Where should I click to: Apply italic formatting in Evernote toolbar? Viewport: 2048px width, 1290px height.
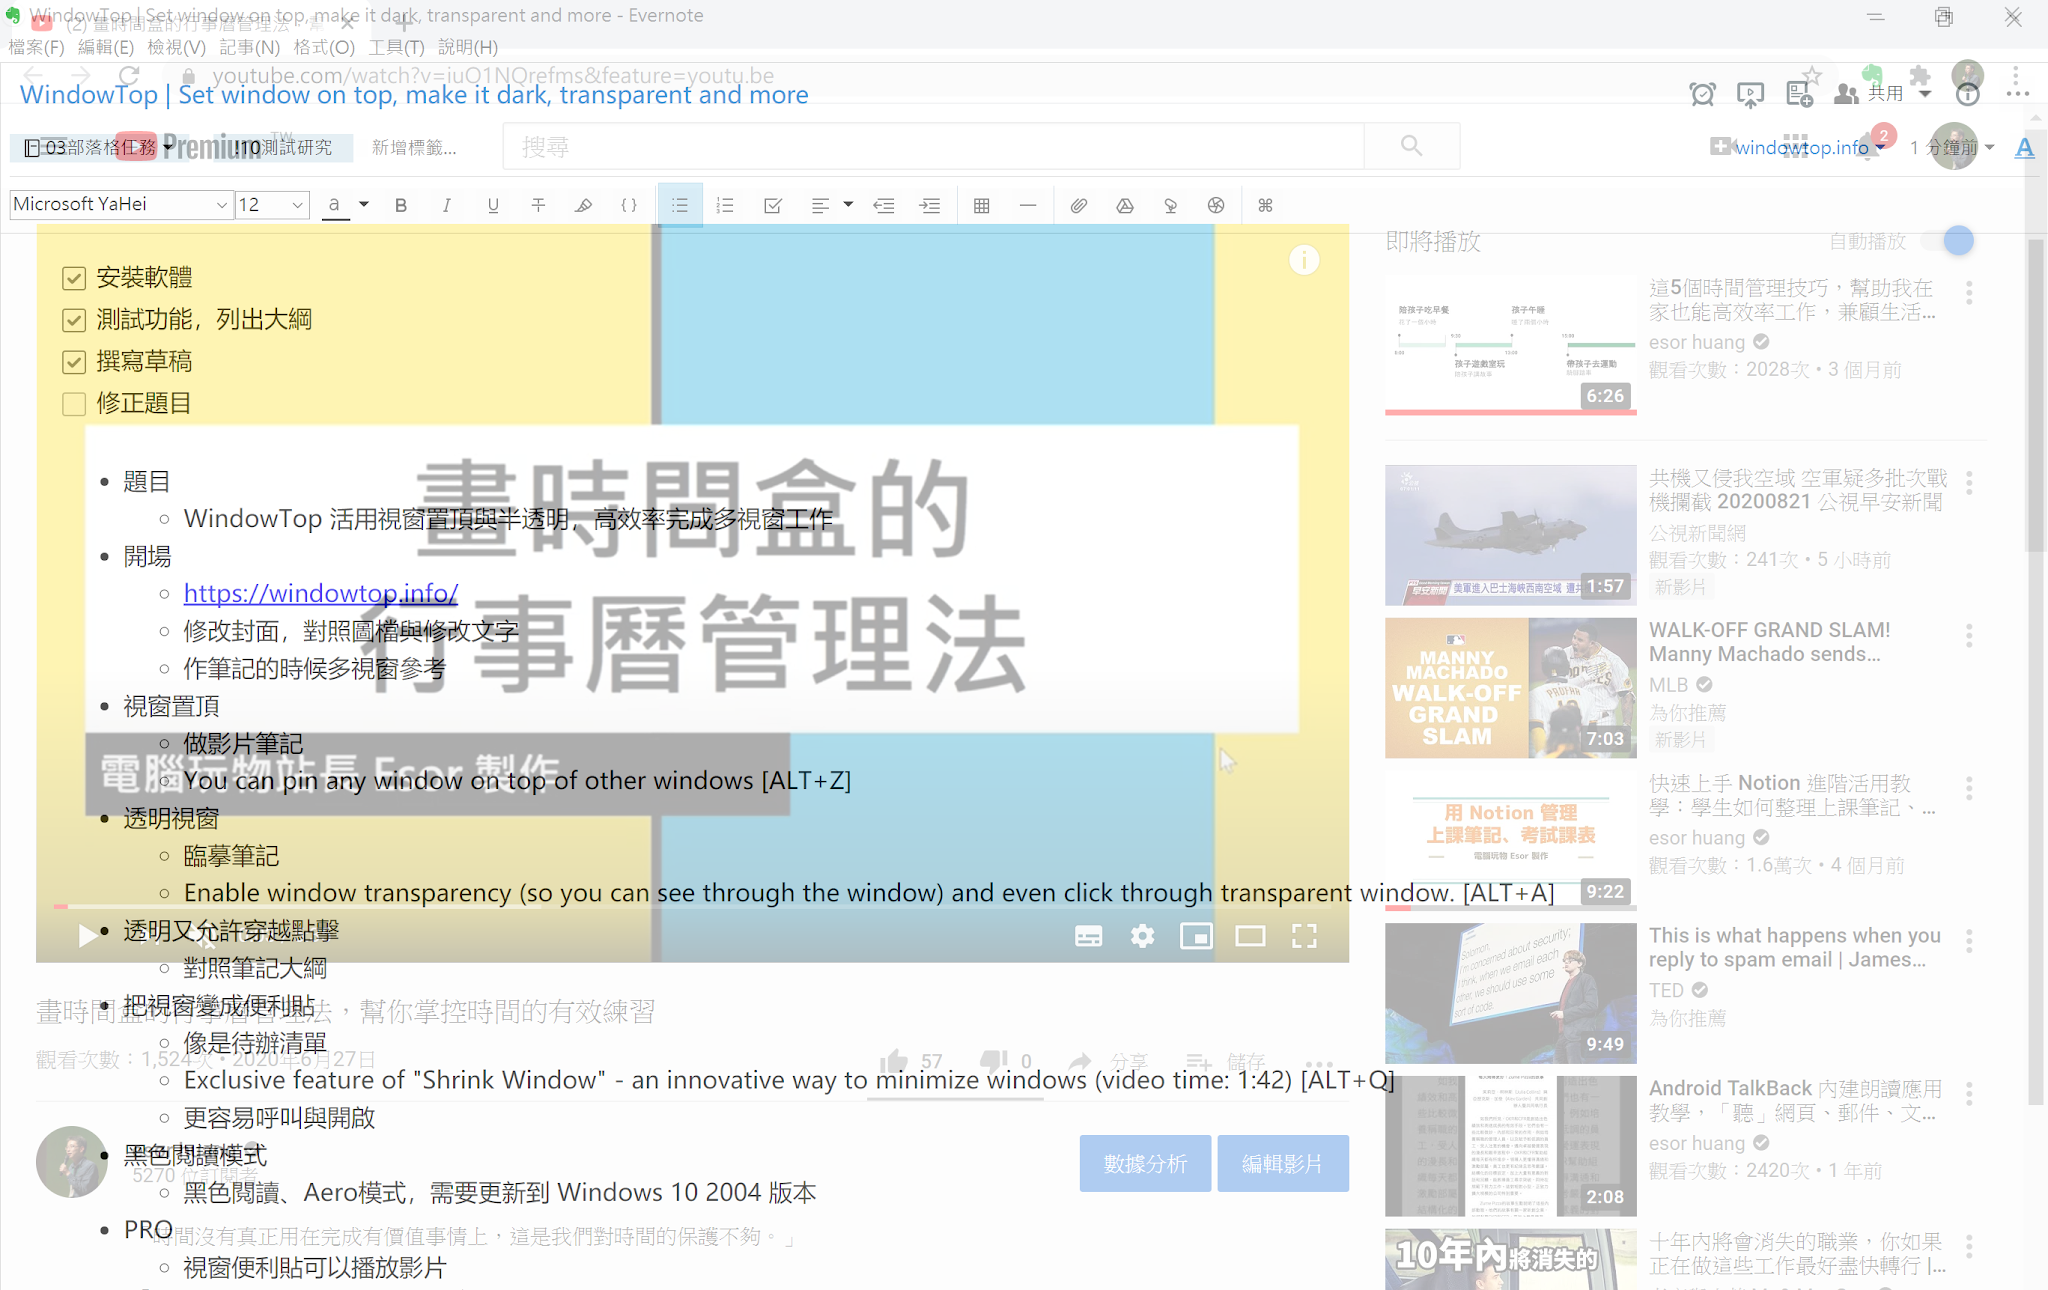[446, 205]
